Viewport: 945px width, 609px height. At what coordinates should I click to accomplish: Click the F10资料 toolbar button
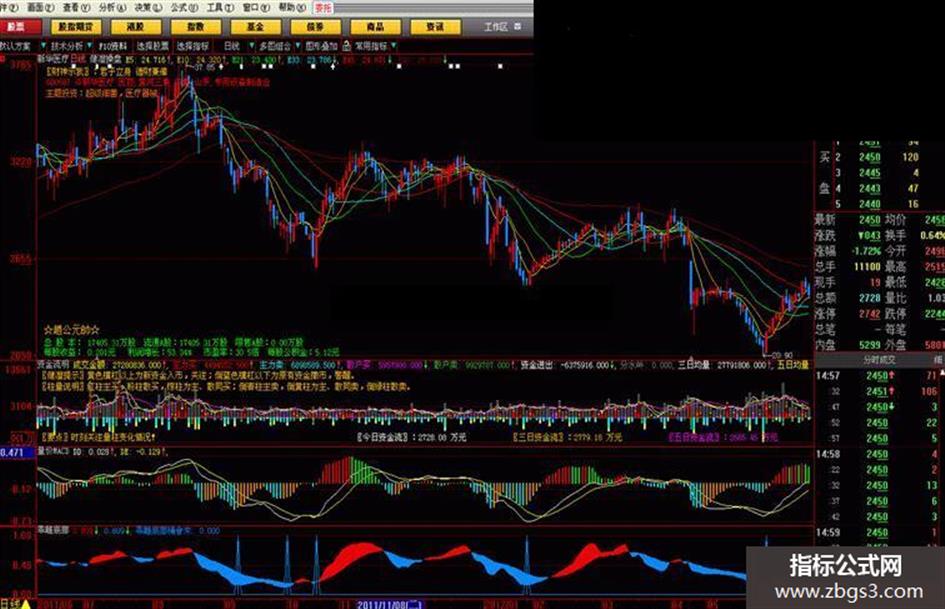(113, 46)
